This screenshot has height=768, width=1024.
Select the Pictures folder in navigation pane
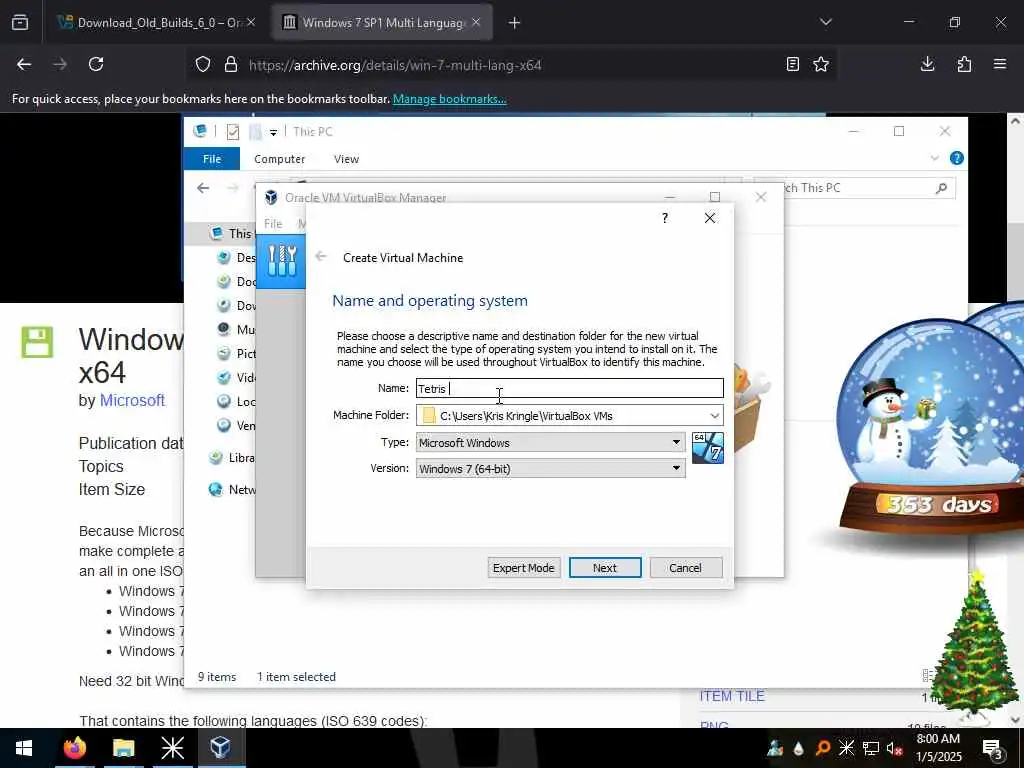[236, 353]
